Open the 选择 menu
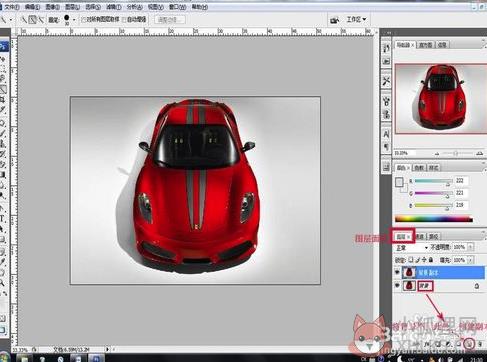Screen dimensions: 487x362 tap(93, 6)
